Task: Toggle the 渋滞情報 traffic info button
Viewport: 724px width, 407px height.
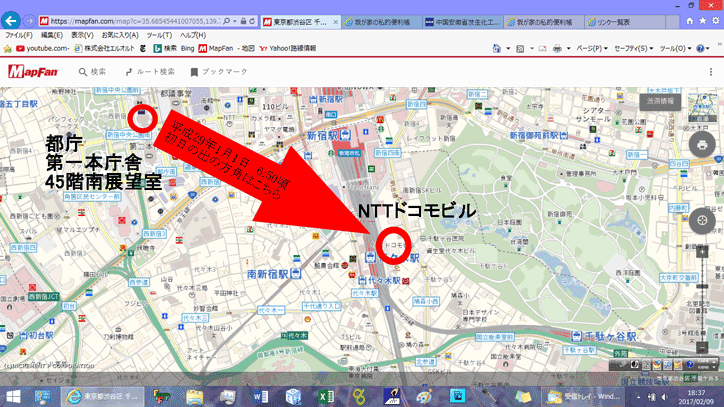Action: (x=660, y=101)
